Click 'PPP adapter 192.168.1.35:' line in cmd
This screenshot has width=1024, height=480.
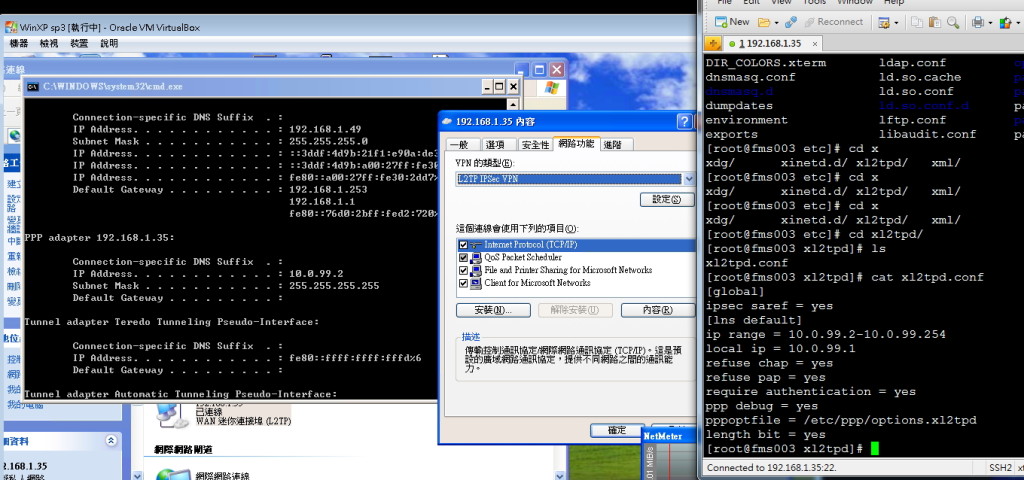pos(99,238)
